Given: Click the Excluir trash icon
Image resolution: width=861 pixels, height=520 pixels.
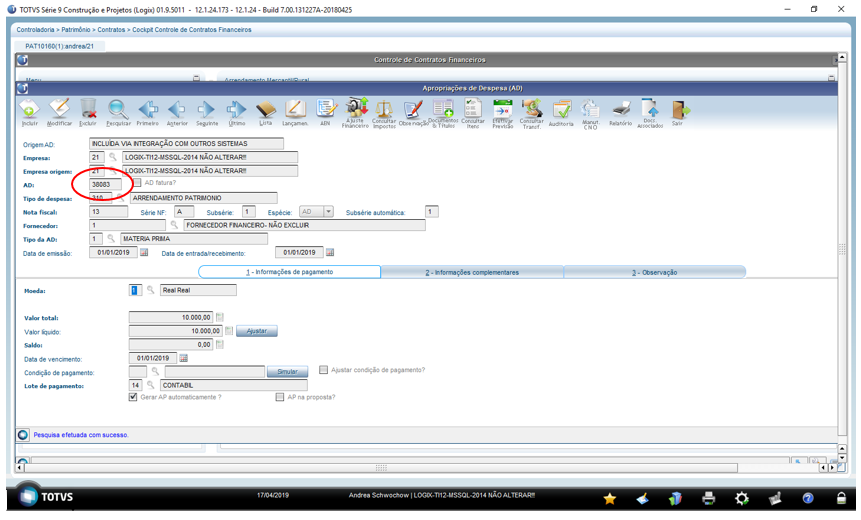Looking at the screenshot, I should pos(88,110).
